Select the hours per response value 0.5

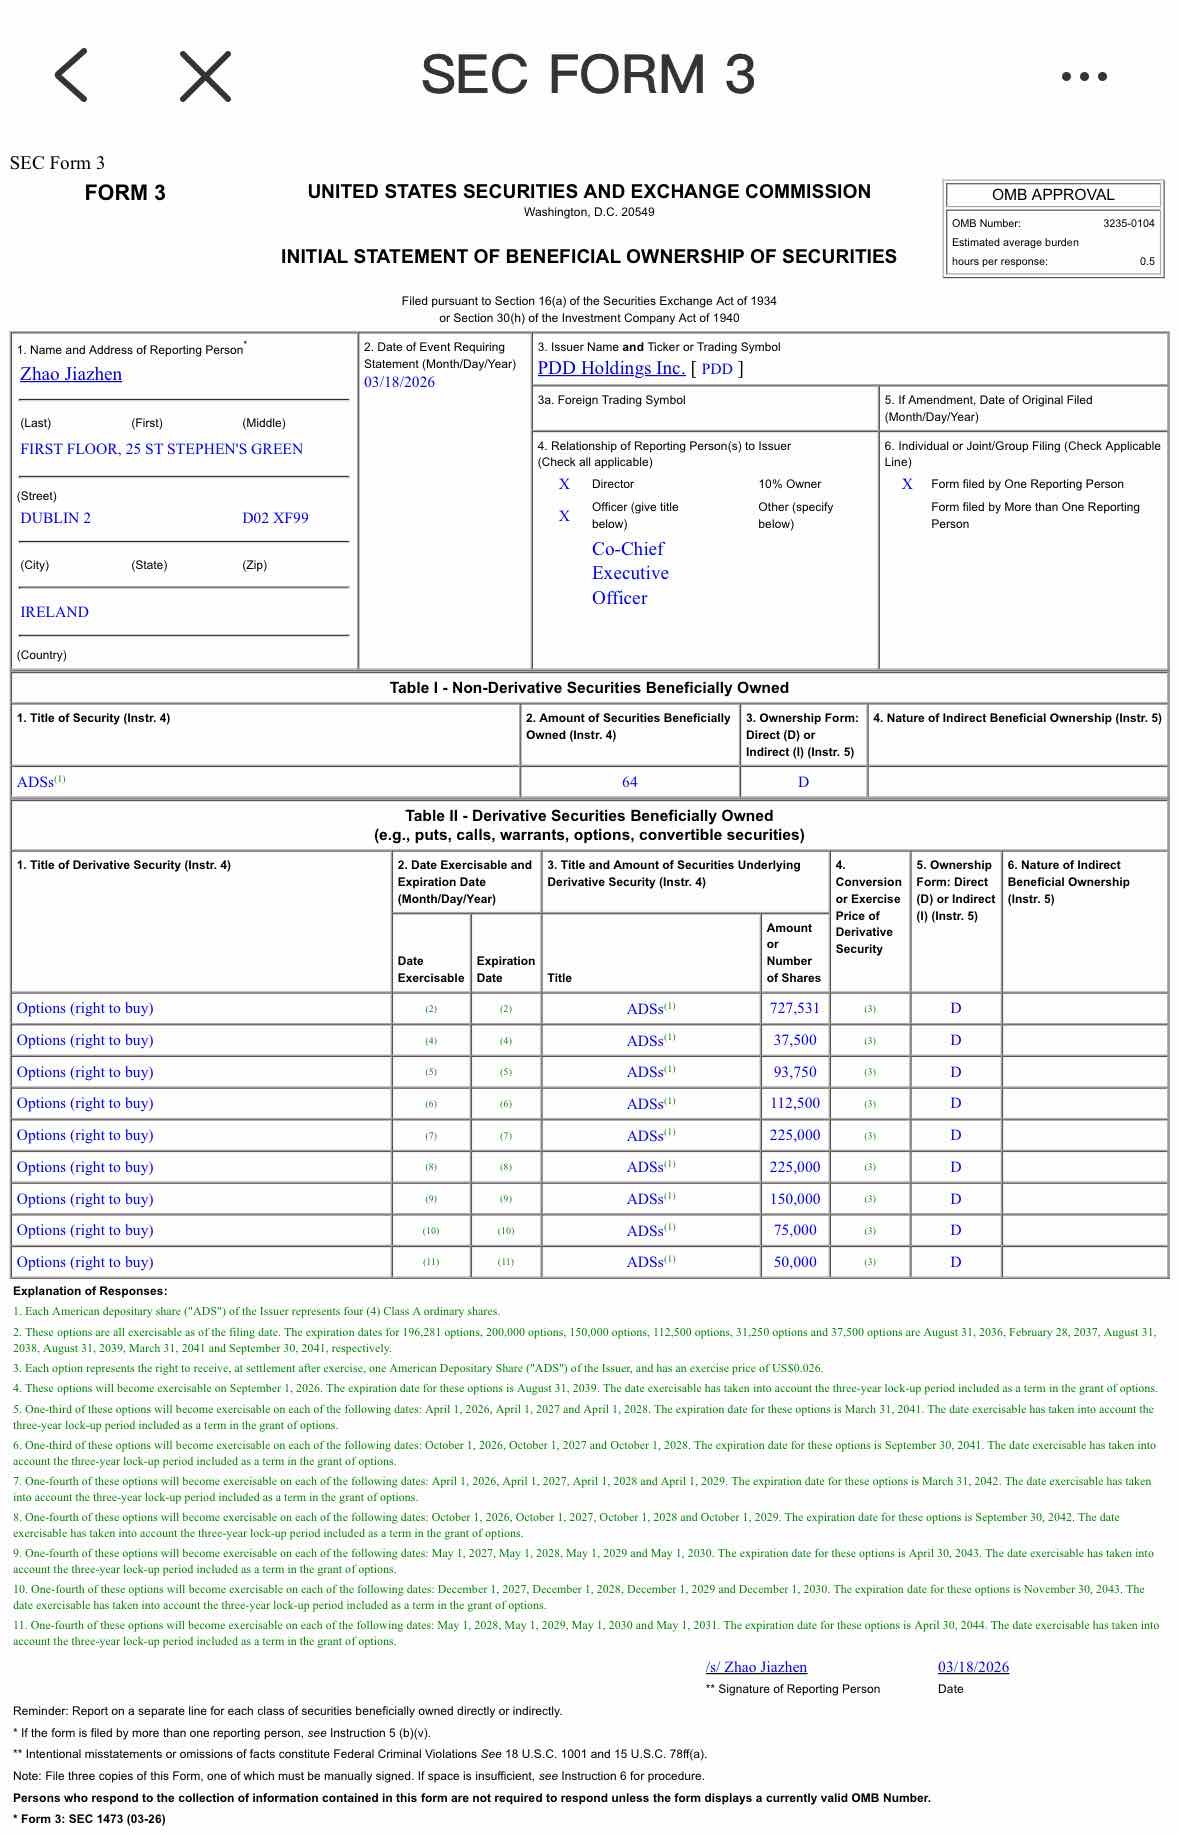pyautogui.click(x=1147, y=261)
